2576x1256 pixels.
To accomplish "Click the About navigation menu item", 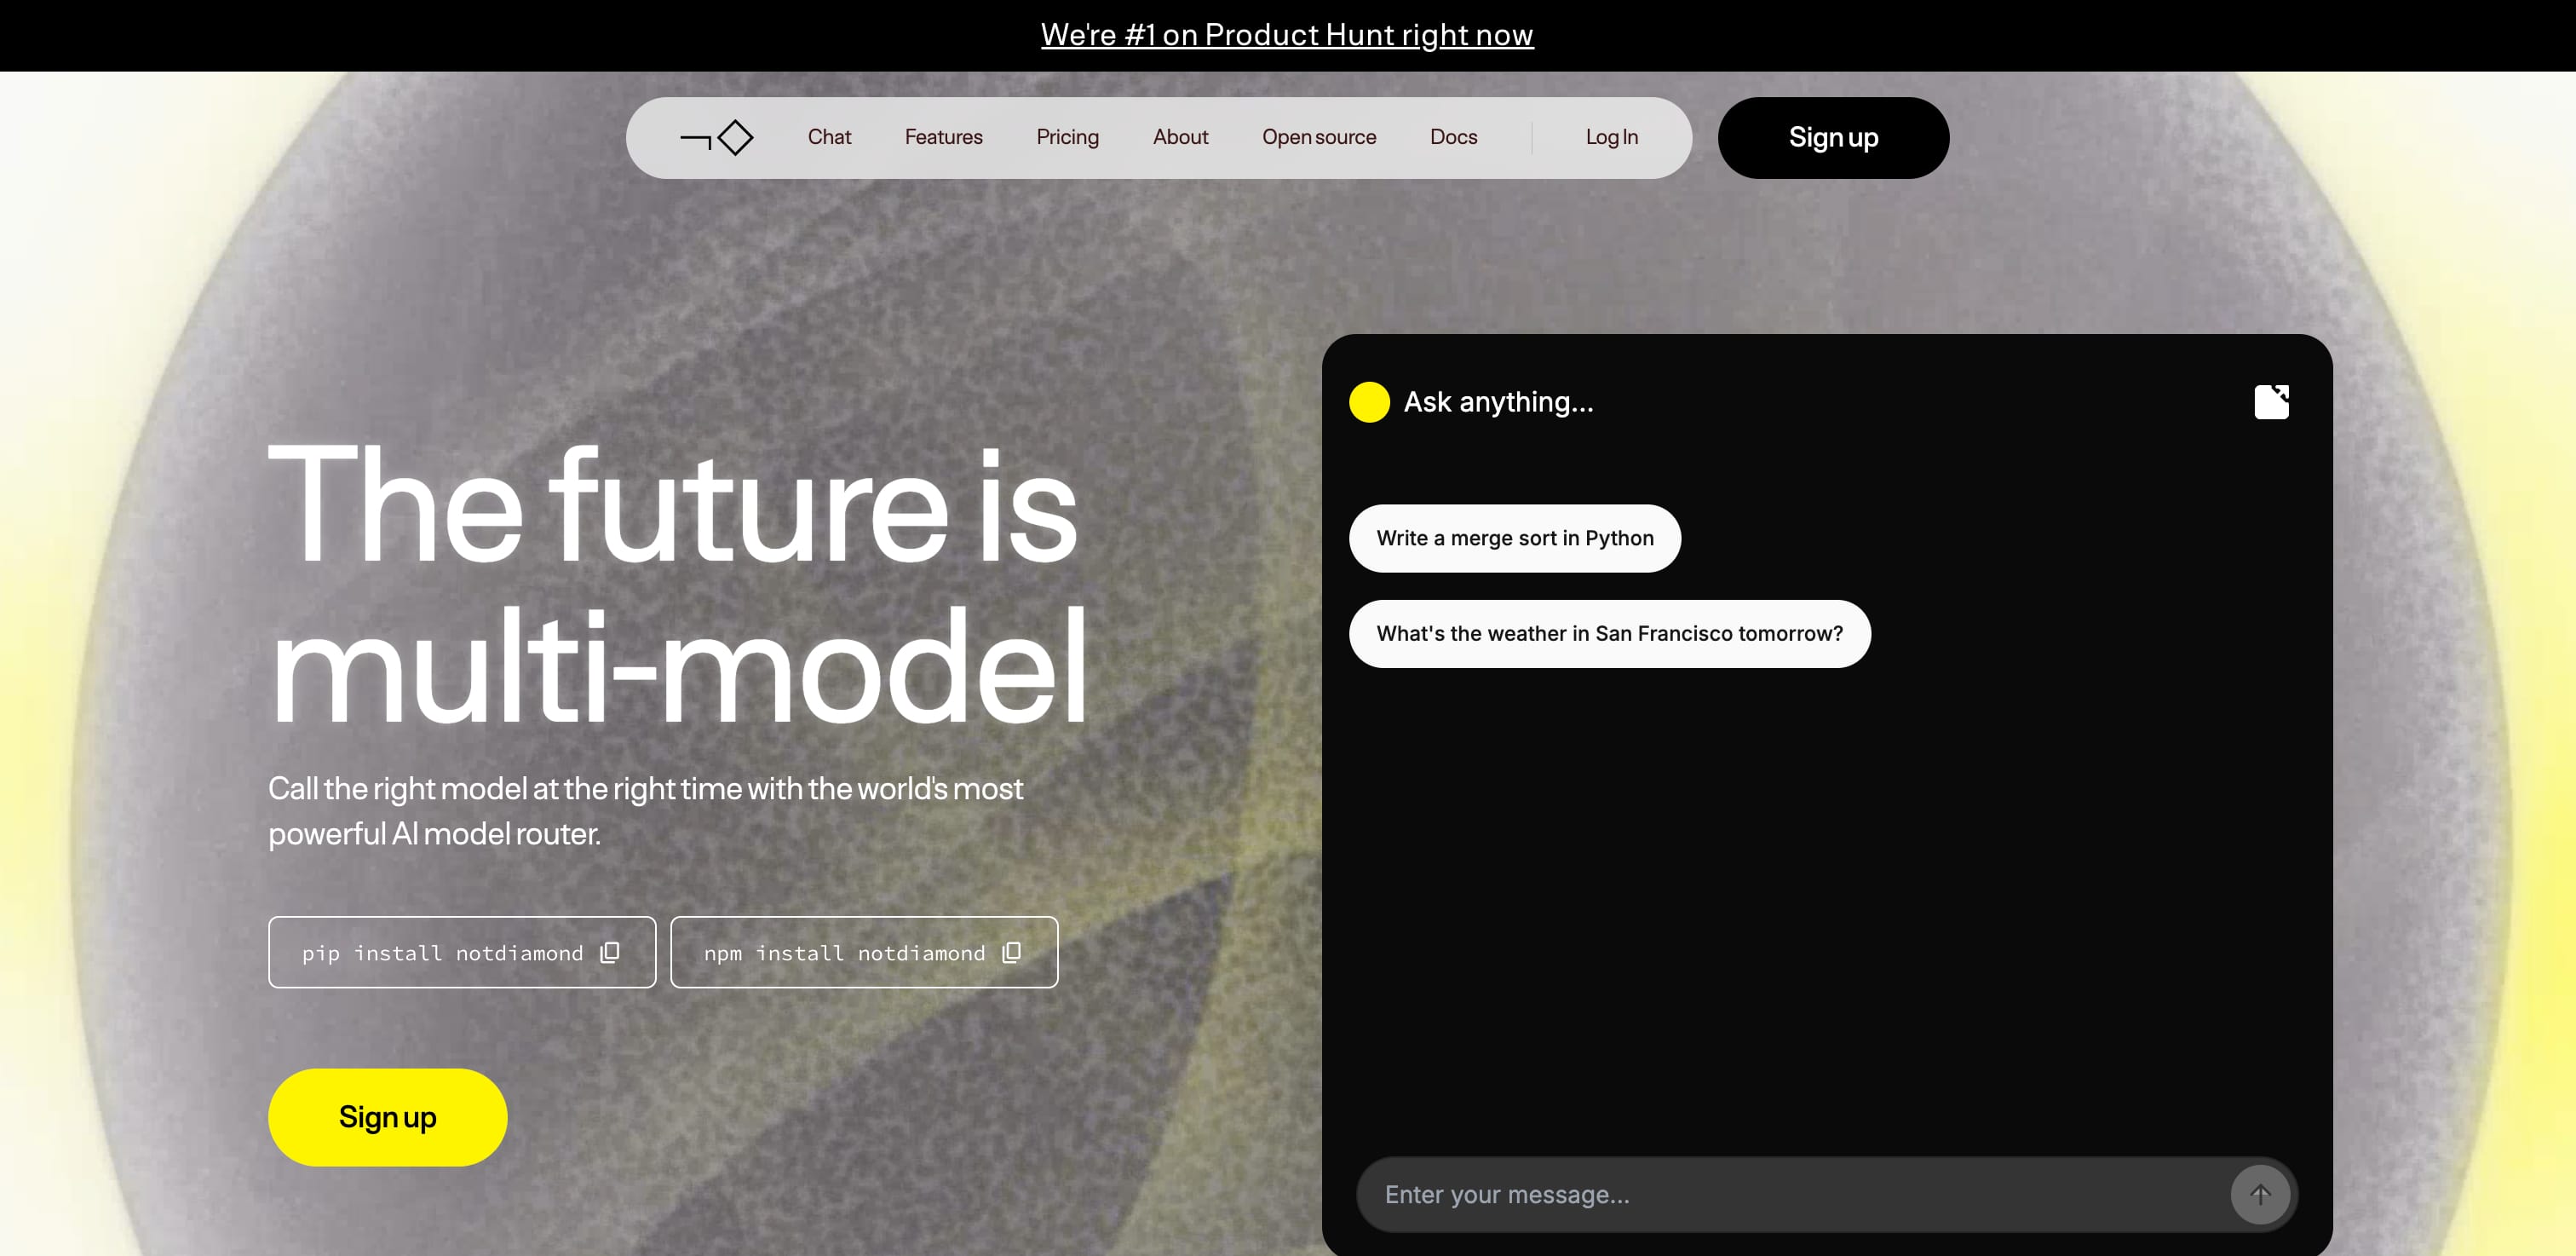I will point(1180,136).
